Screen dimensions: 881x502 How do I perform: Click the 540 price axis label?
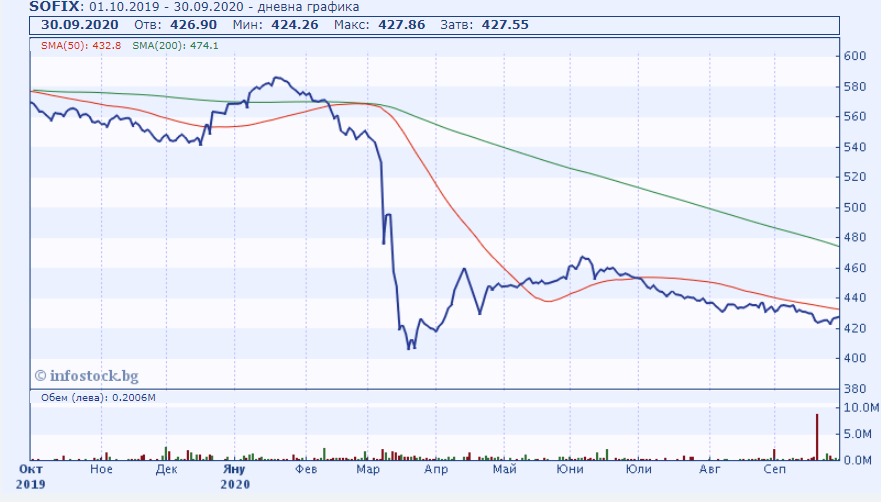coord(855,147)
